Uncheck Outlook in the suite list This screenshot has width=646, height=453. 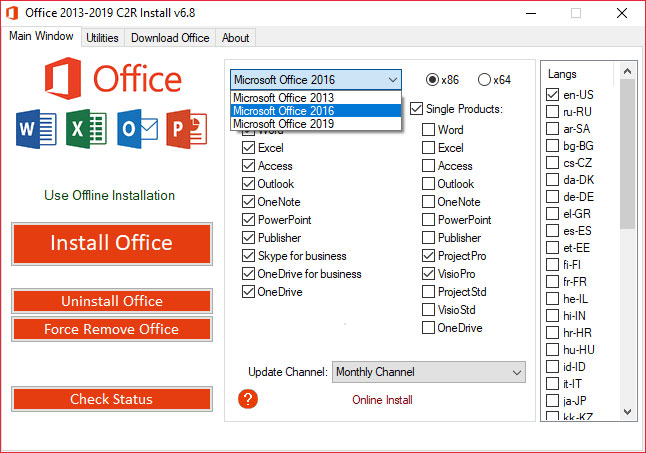pyautogui.click(x=248, y=184)
